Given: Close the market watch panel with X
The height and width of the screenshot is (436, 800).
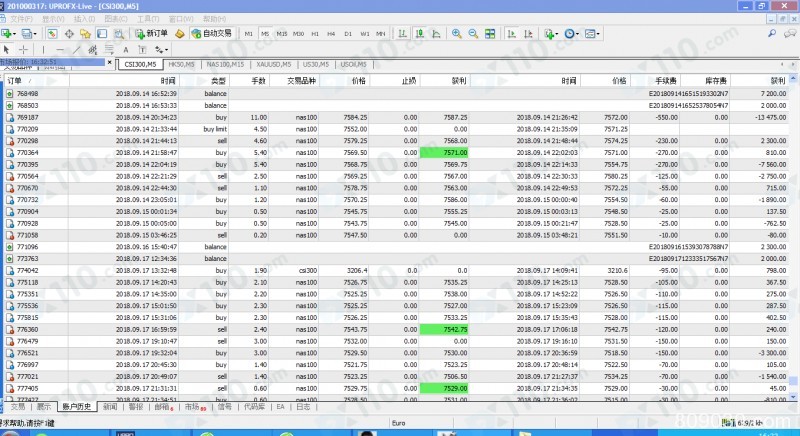Looking at the screenshot, I should (x=110, y=62).
